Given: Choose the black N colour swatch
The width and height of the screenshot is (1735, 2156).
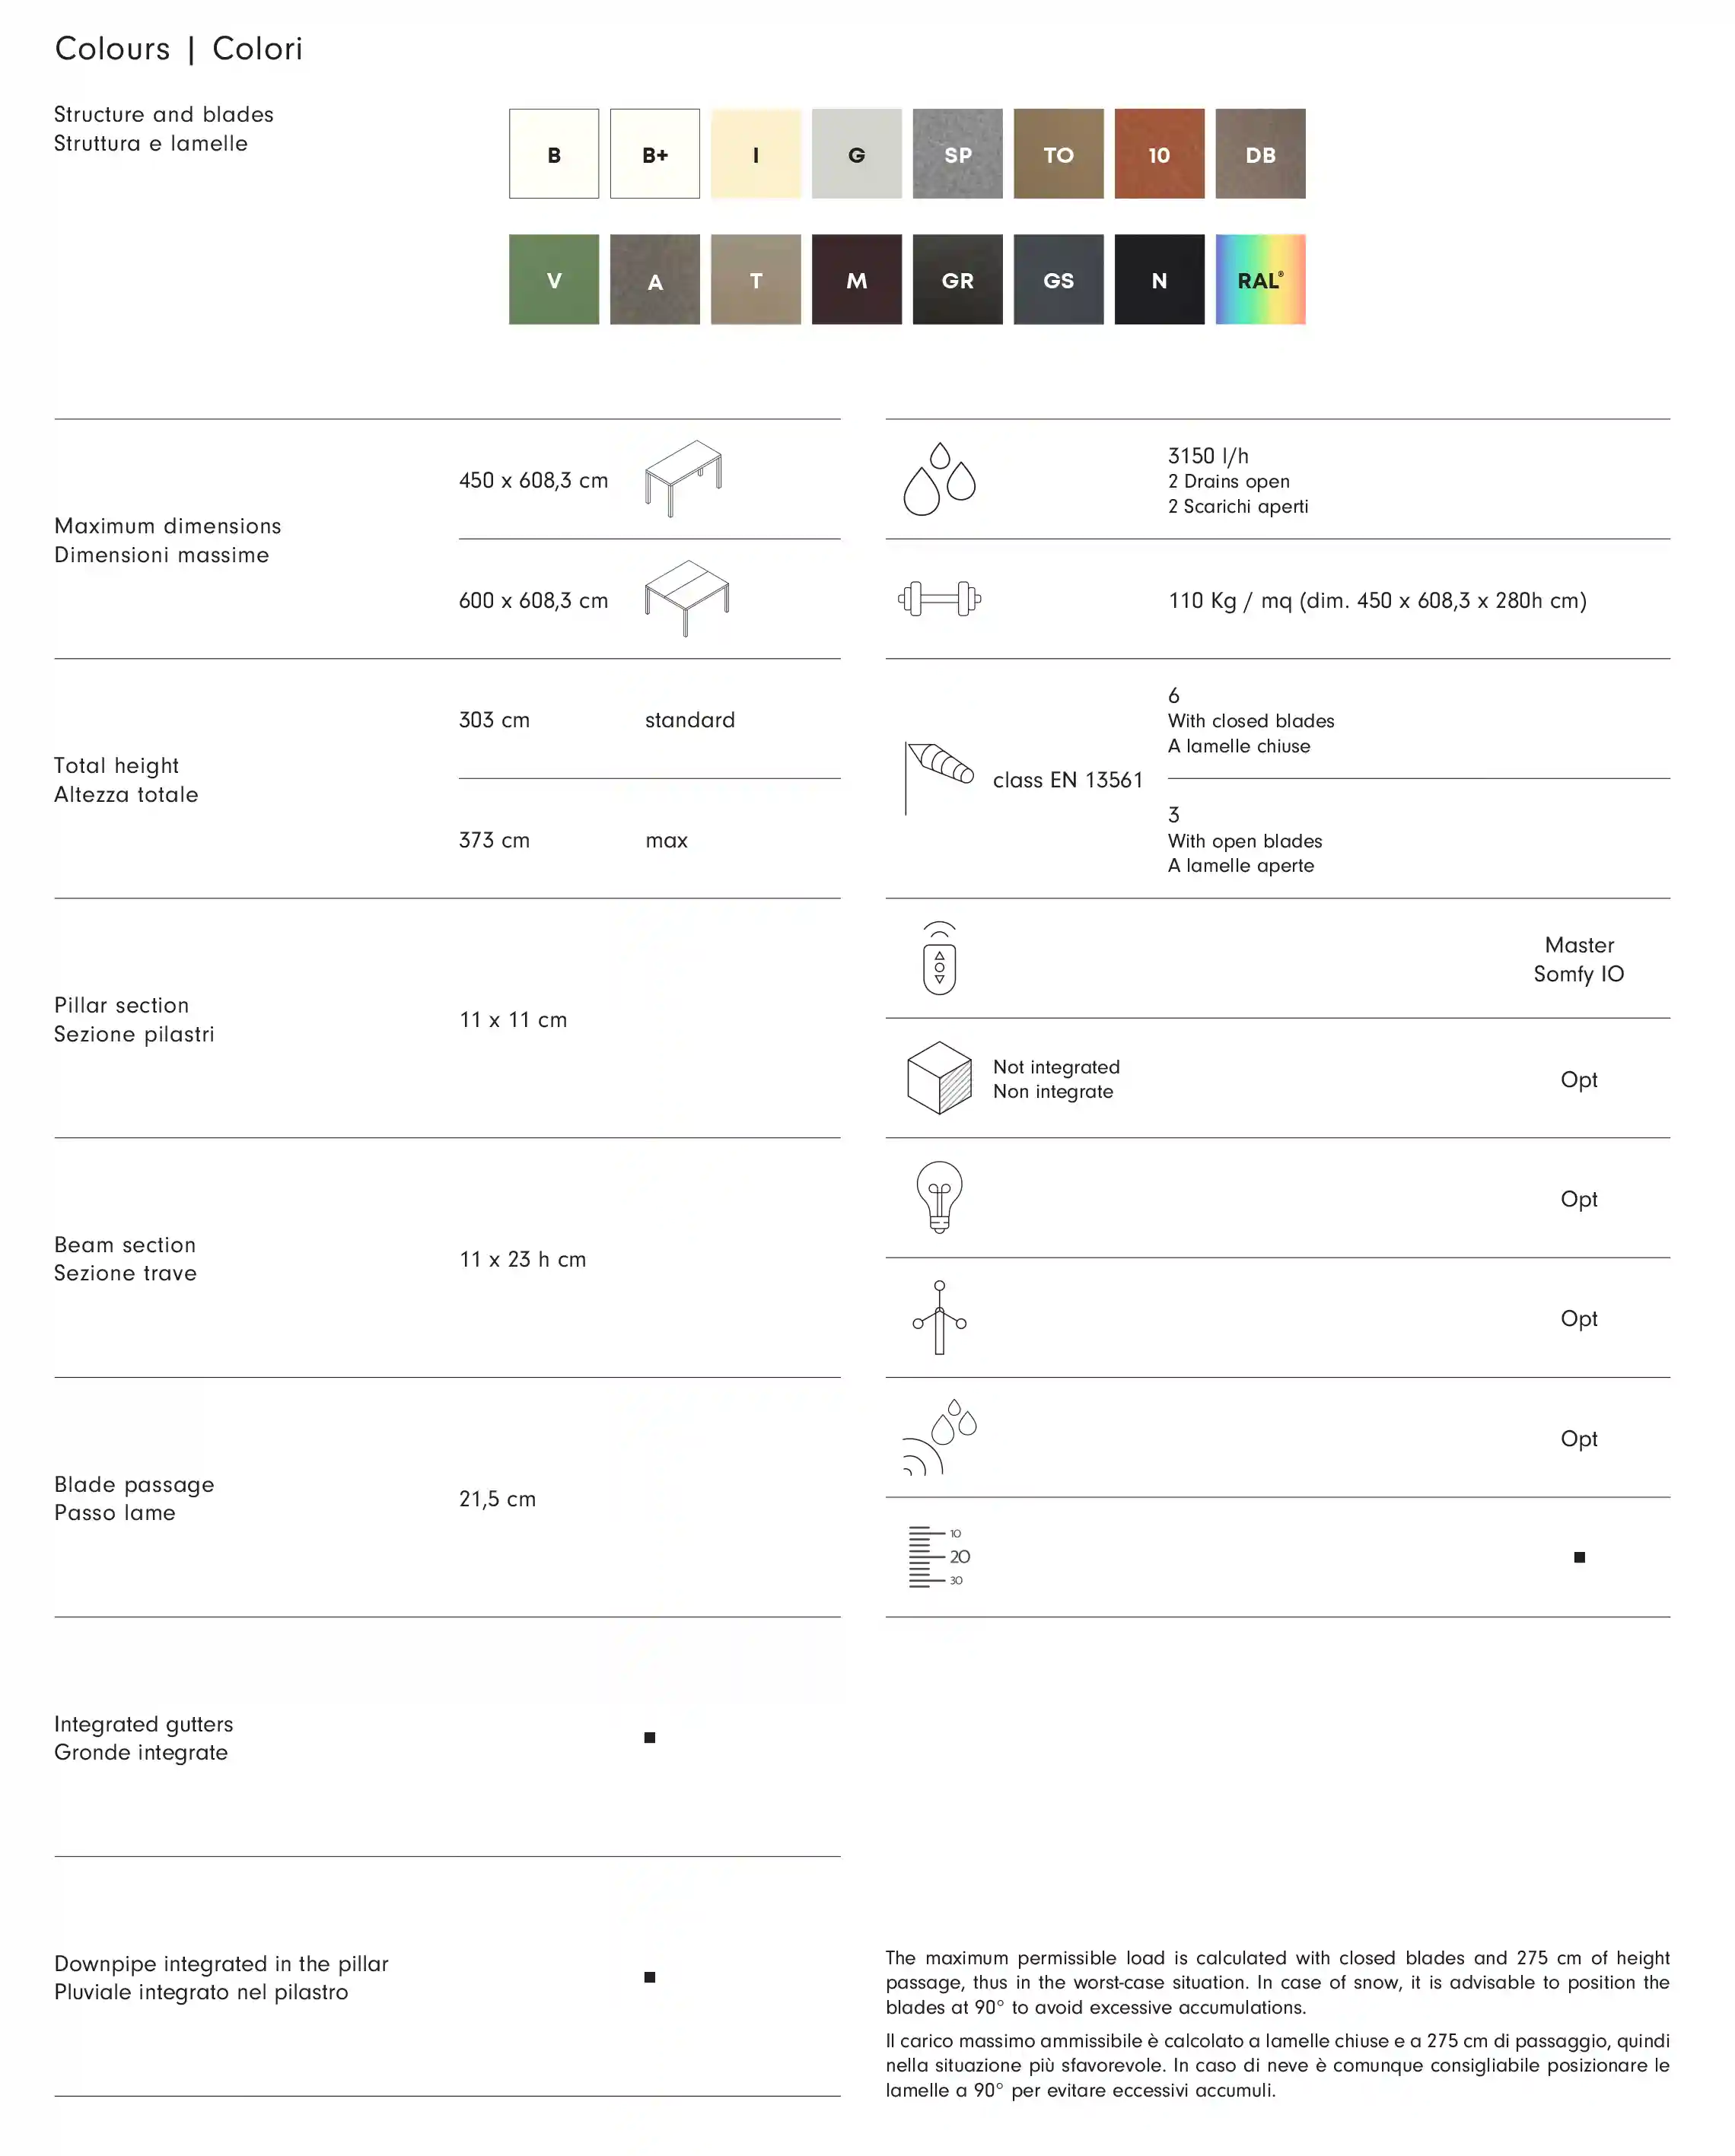Looking at the screenshot, I should [1159, 280].
